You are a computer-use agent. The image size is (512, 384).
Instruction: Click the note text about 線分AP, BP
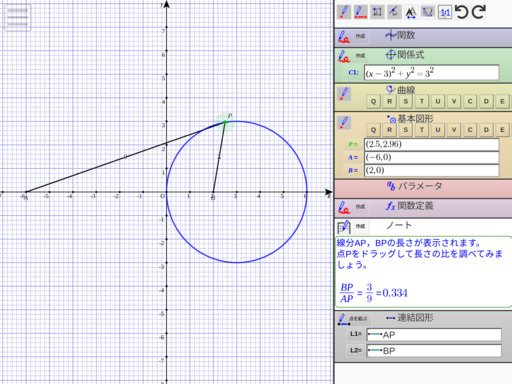point(419,254)
